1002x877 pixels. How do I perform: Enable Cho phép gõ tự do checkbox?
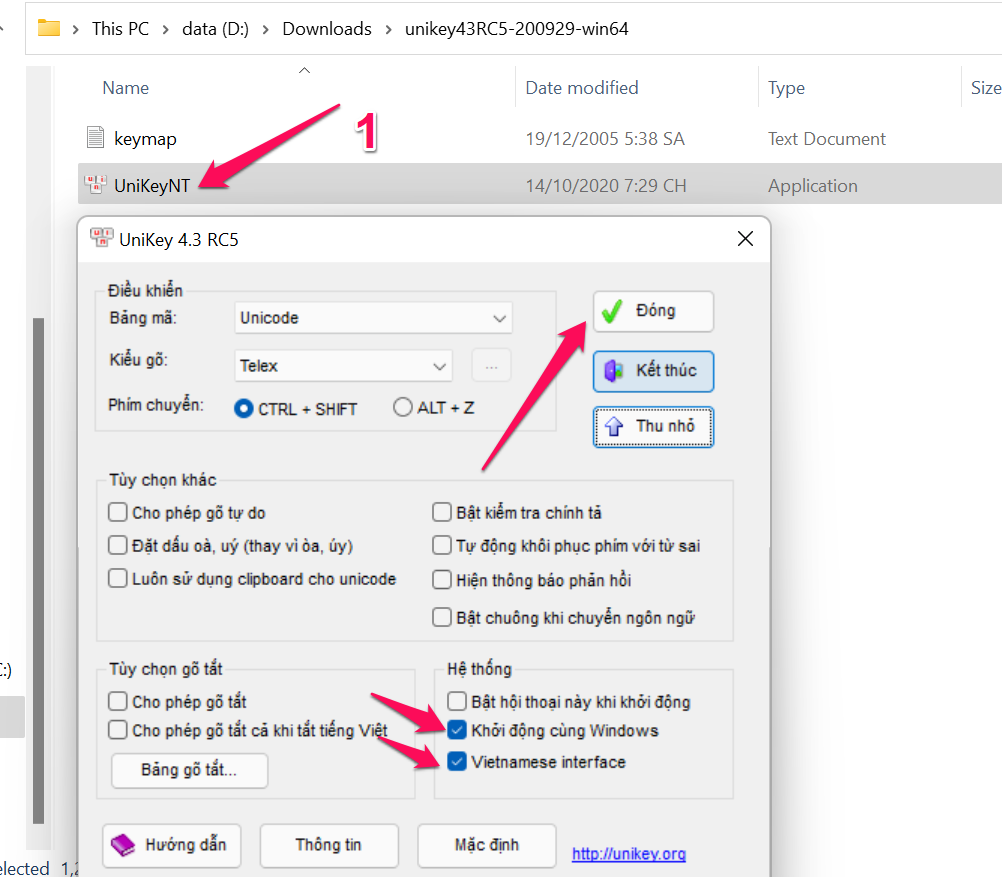pos(118,513)
